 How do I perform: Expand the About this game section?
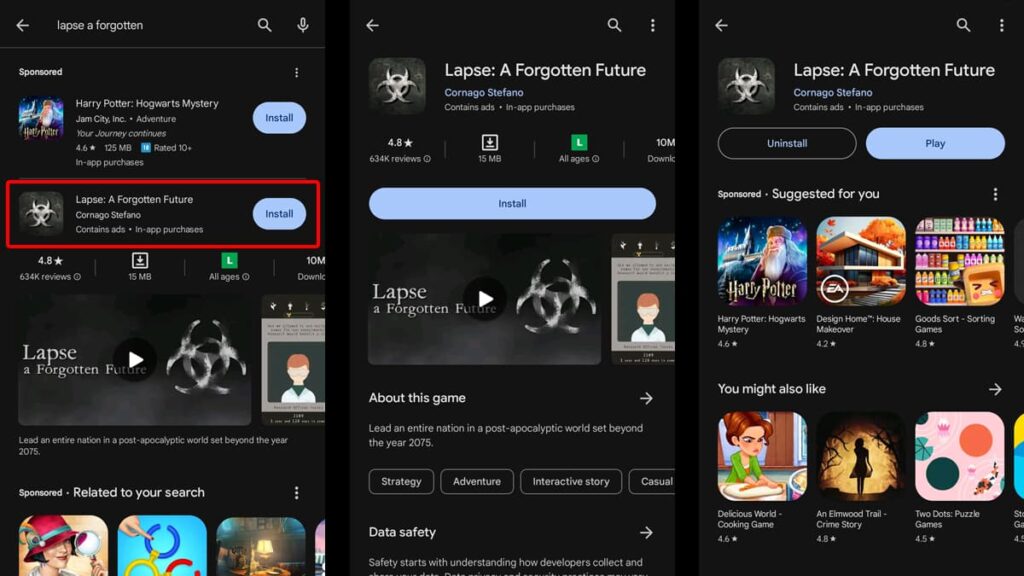pyautogui.click(x=646, y=398)
